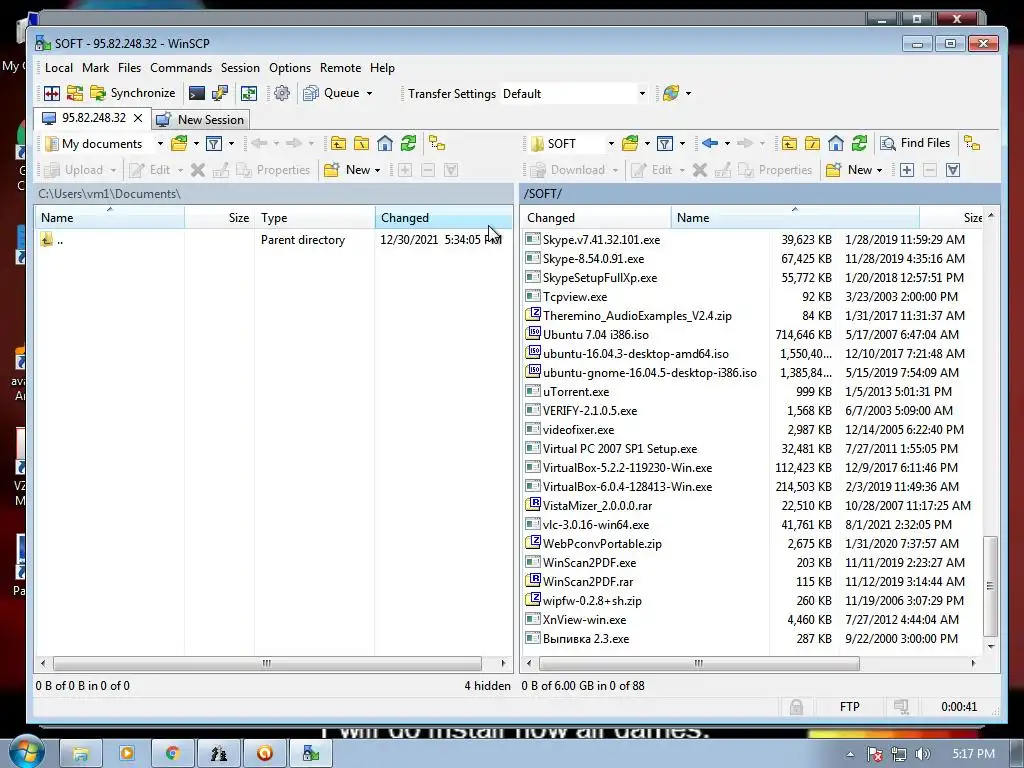Select uTorrent.exe file

click(575, 392)
